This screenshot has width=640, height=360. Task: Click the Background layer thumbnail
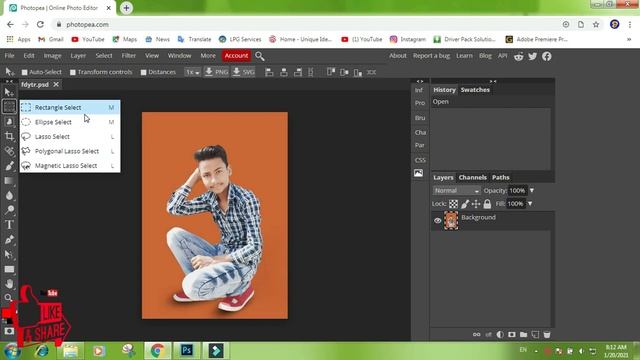(451, 220)
